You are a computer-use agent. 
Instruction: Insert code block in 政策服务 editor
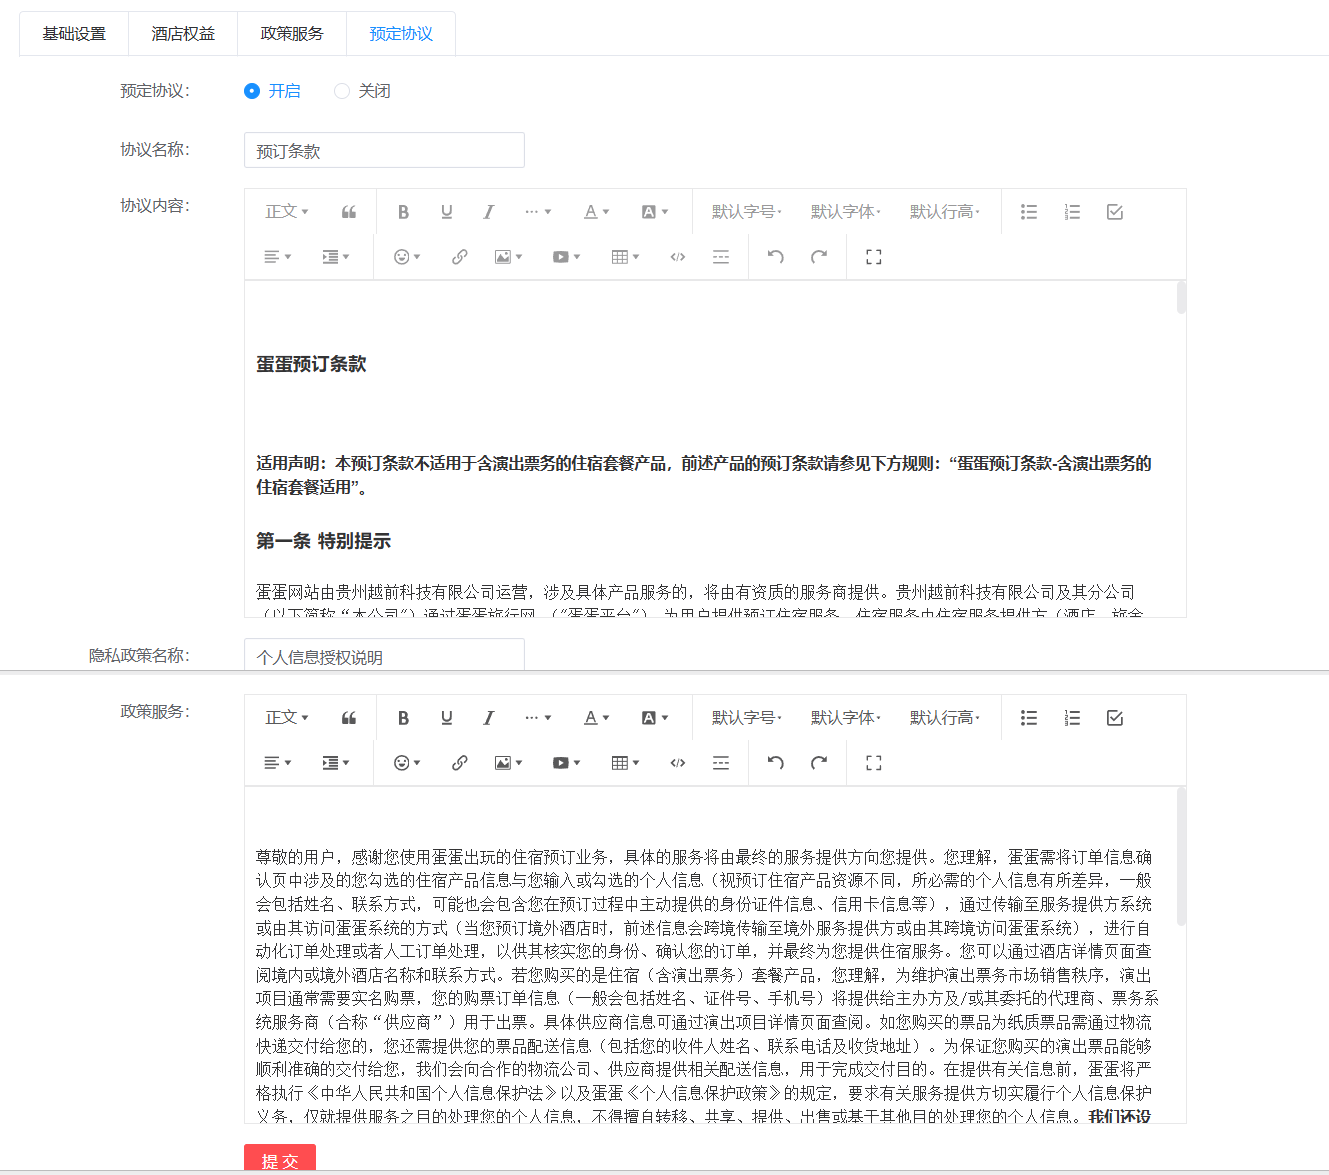677,763
